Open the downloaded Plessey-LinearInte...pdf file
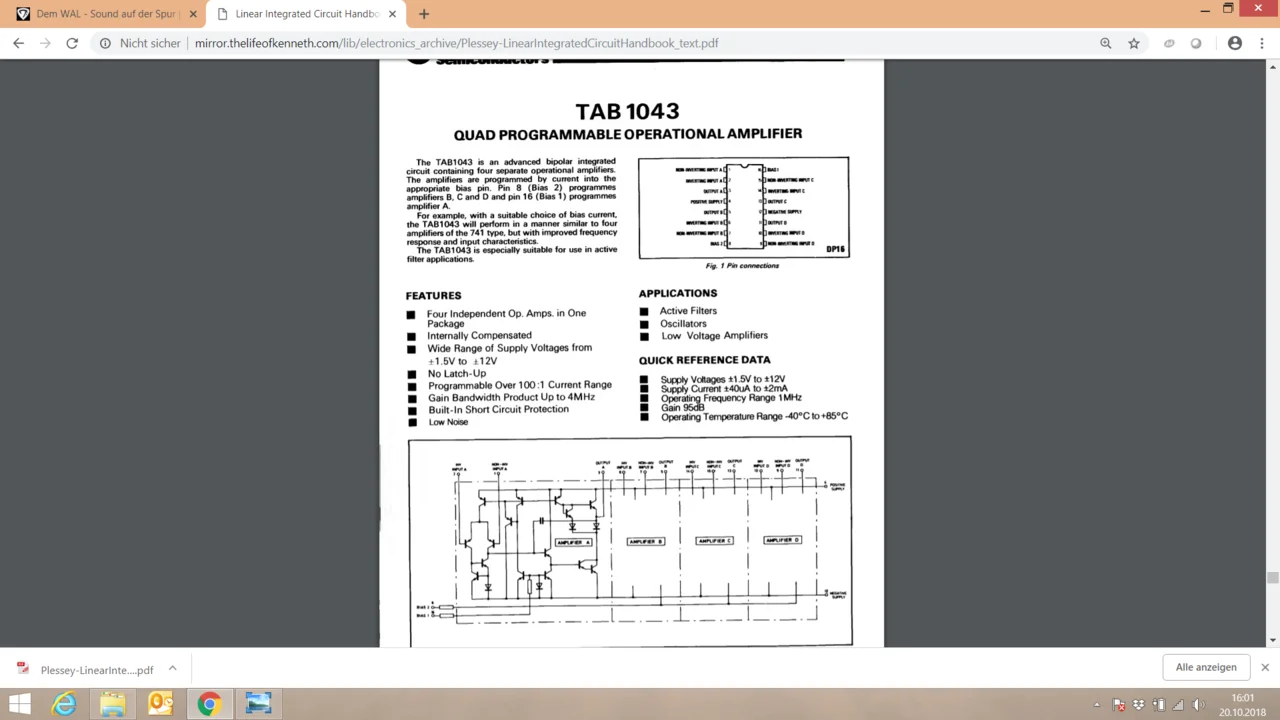 96,670
